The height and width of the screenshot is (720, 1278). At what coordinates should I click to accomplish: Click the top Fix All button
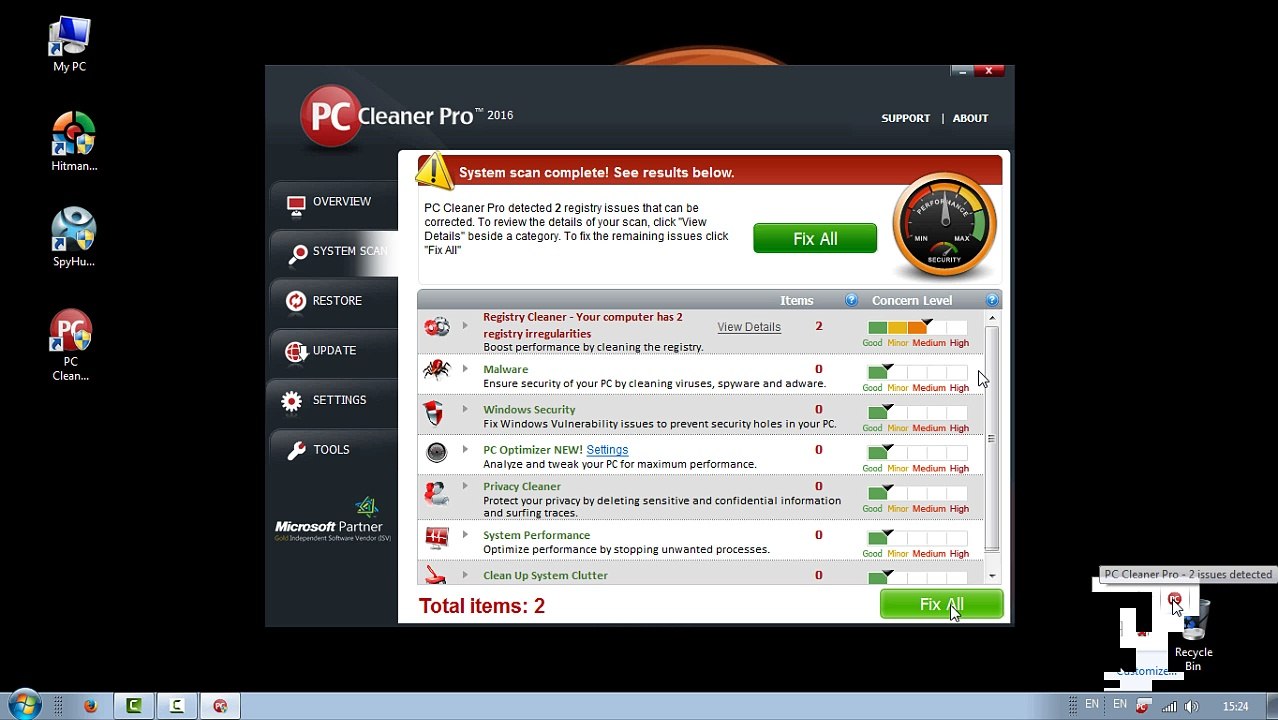point(815,239)
